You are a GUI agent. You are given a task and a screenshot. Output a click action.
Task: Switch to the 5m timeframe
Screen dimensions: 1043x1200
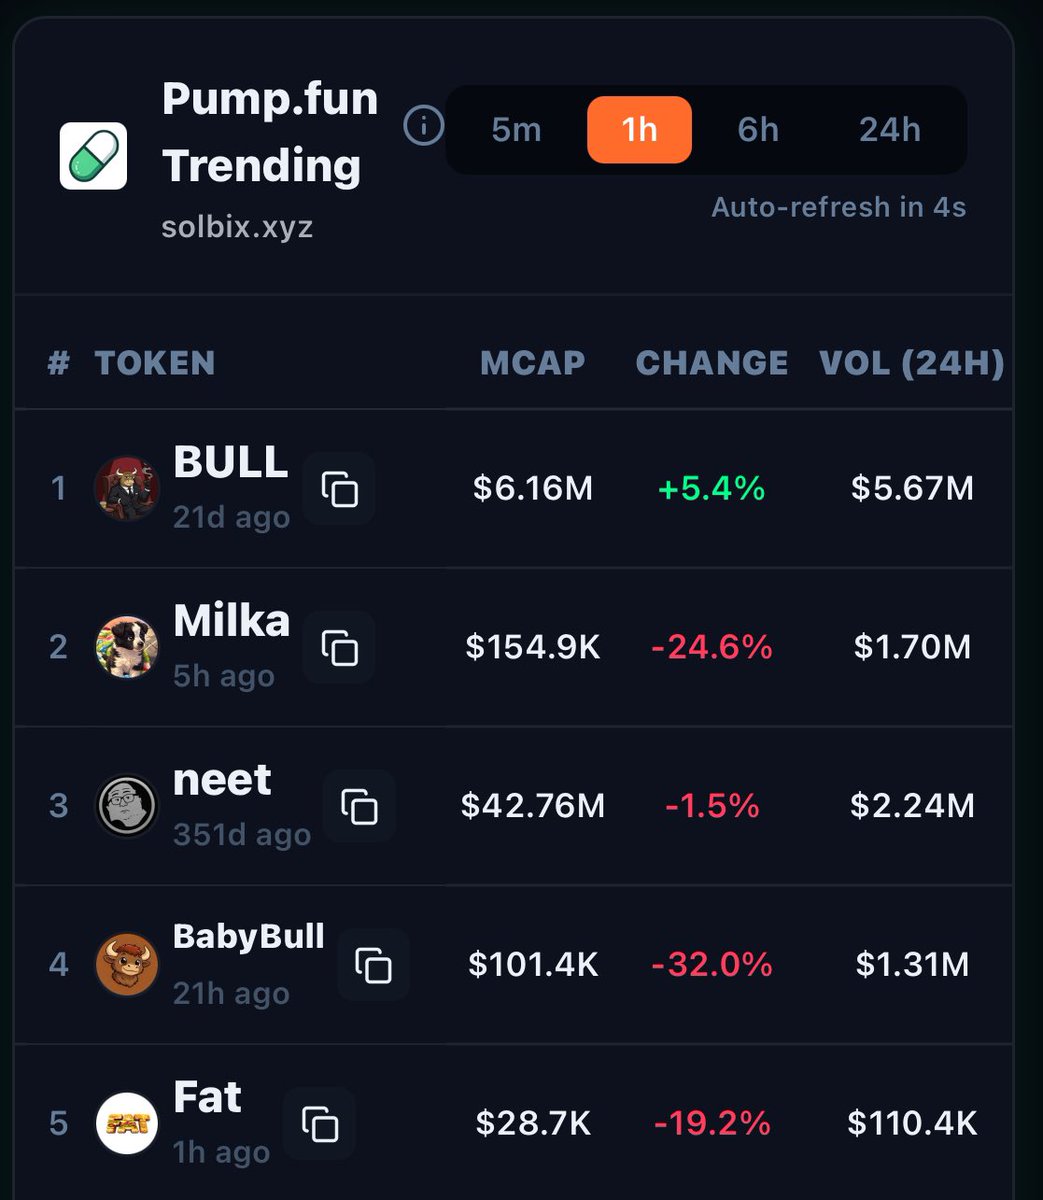pyautogui.click(x=516, y=130)
